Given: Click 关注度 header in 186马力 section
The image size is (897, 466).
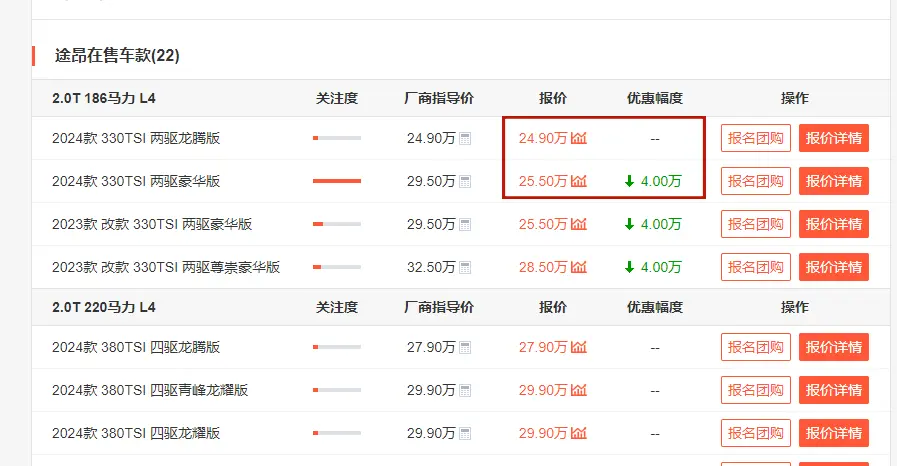Looking at the screenshot, I should [337, 98].
